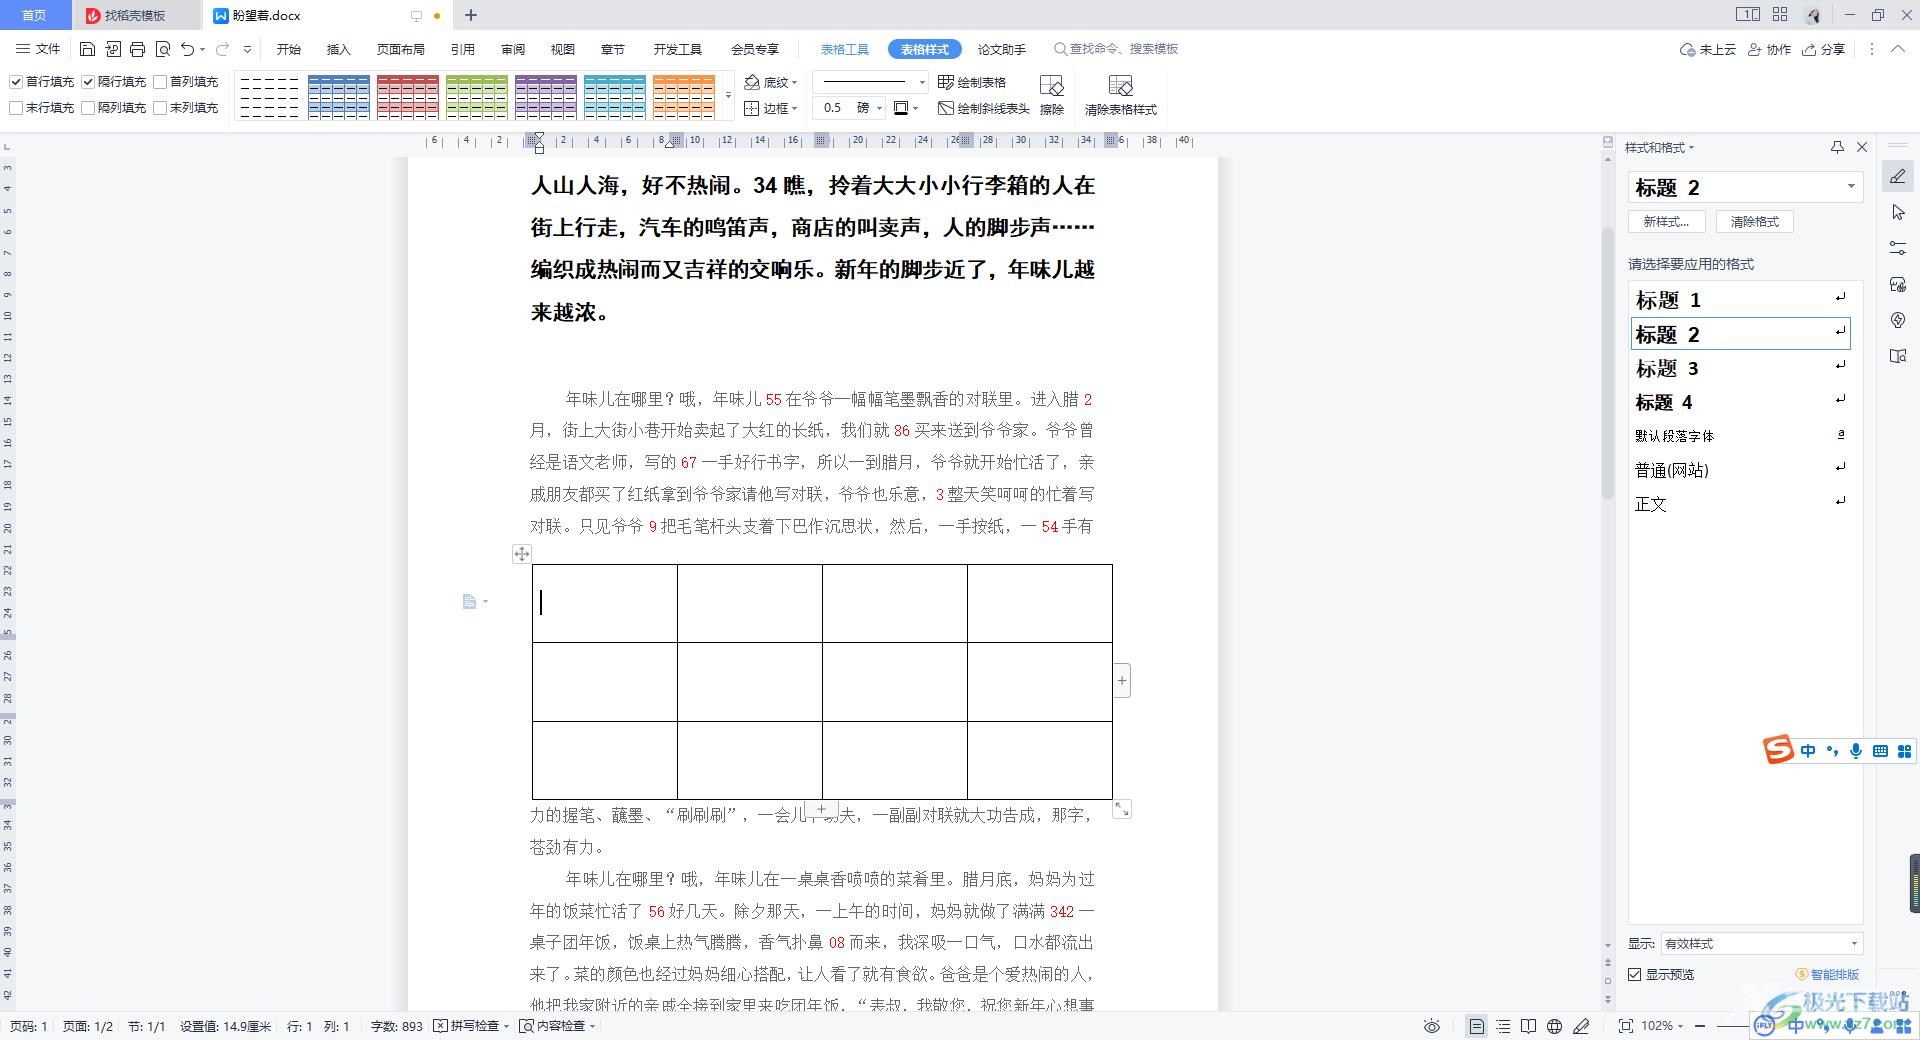Click the Redo arrow icon
This screenshot has width=1920, height=1040.
pyautogui.click(x=222, y=49)
